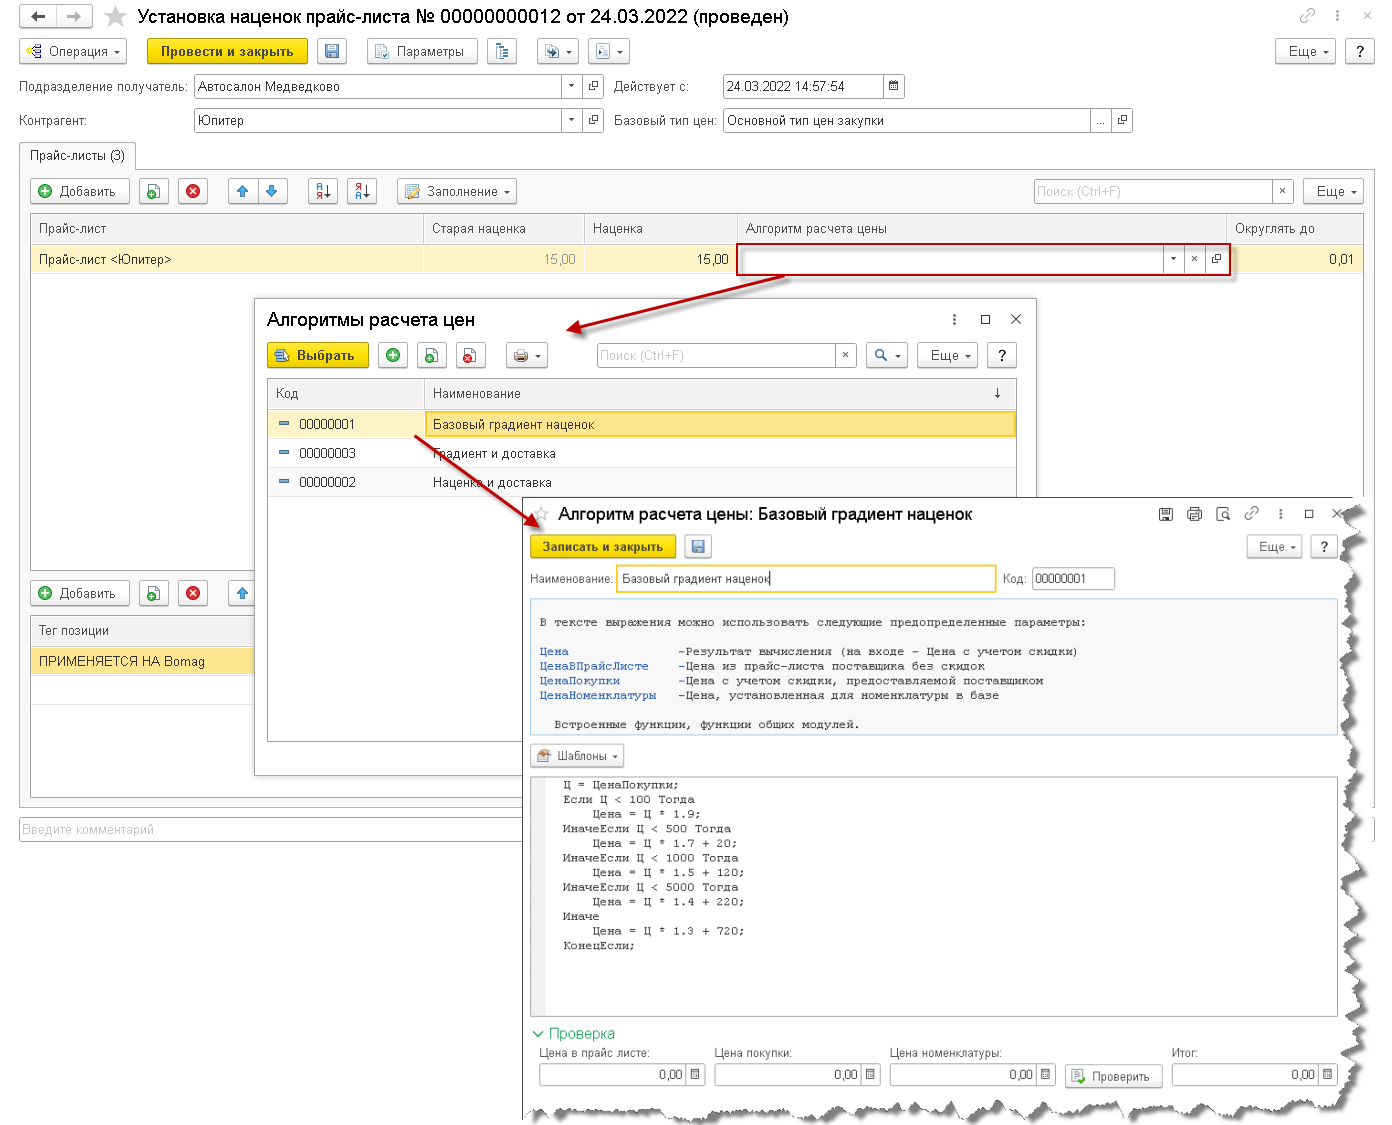Viewport: 1392px width, 1125px height.
Task: Click the Цена в прайс листе input field
Action: point(613,1074)
